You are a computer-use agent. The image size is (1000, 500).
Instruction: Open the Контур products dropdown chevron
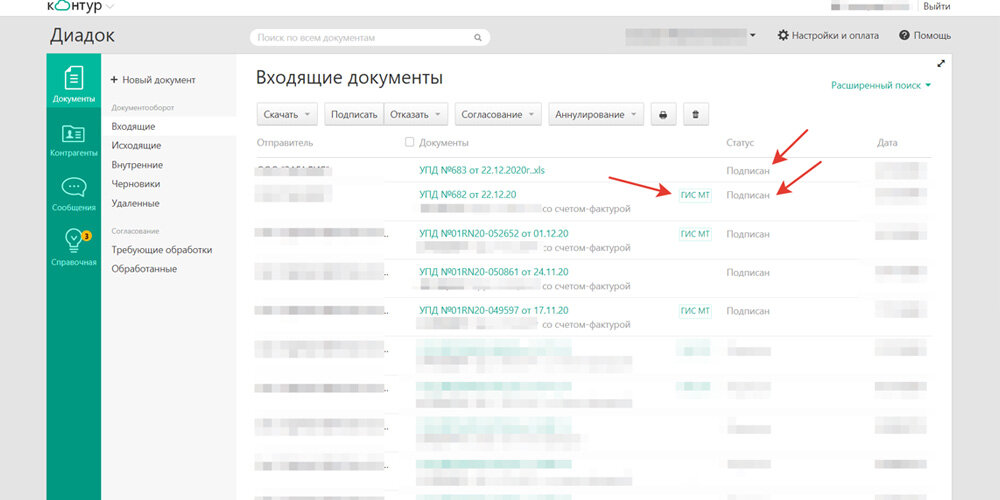point(109,6)
